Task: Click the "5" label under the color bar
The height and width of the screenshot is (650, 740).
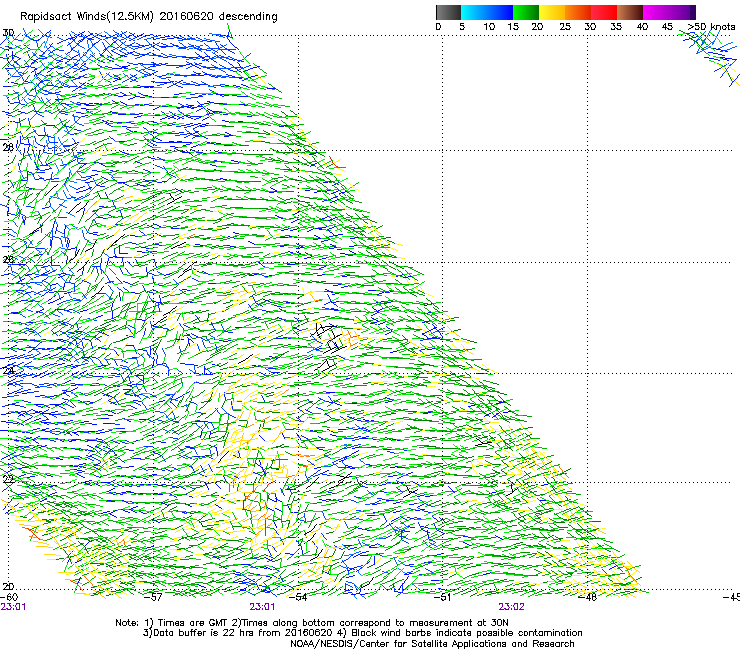Action: (x=462, y=27)
